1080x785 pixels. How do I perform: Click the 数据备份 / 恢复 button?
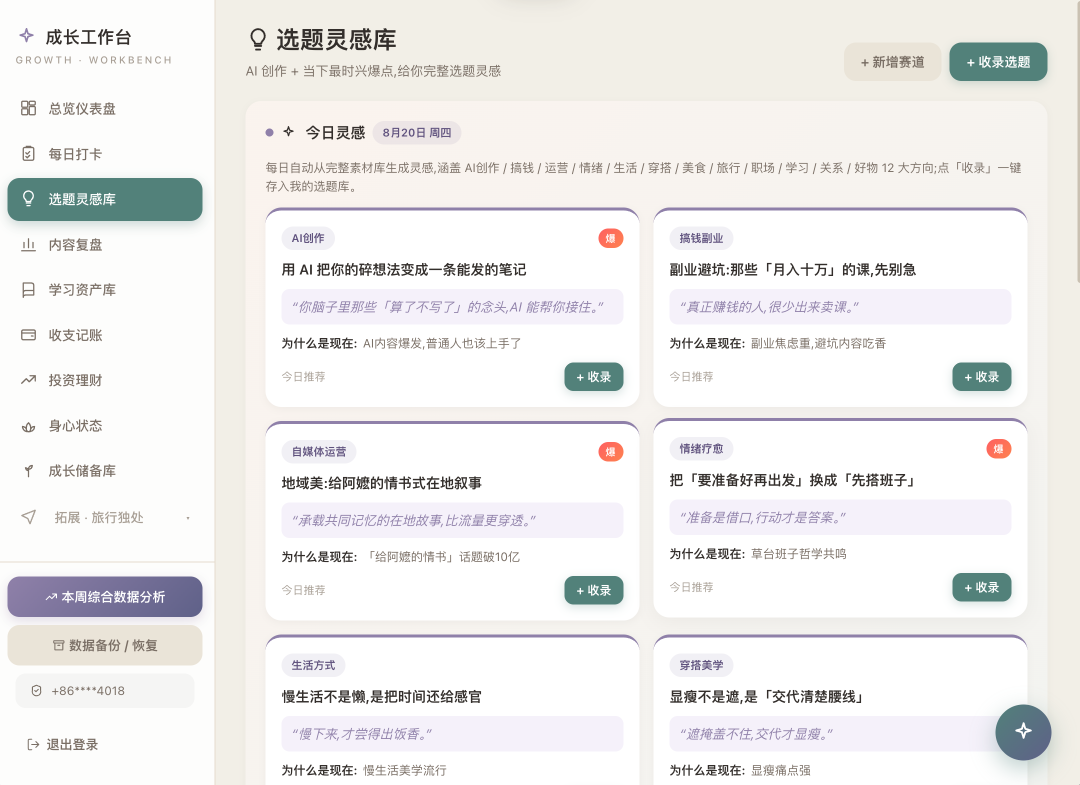(105, 645)
